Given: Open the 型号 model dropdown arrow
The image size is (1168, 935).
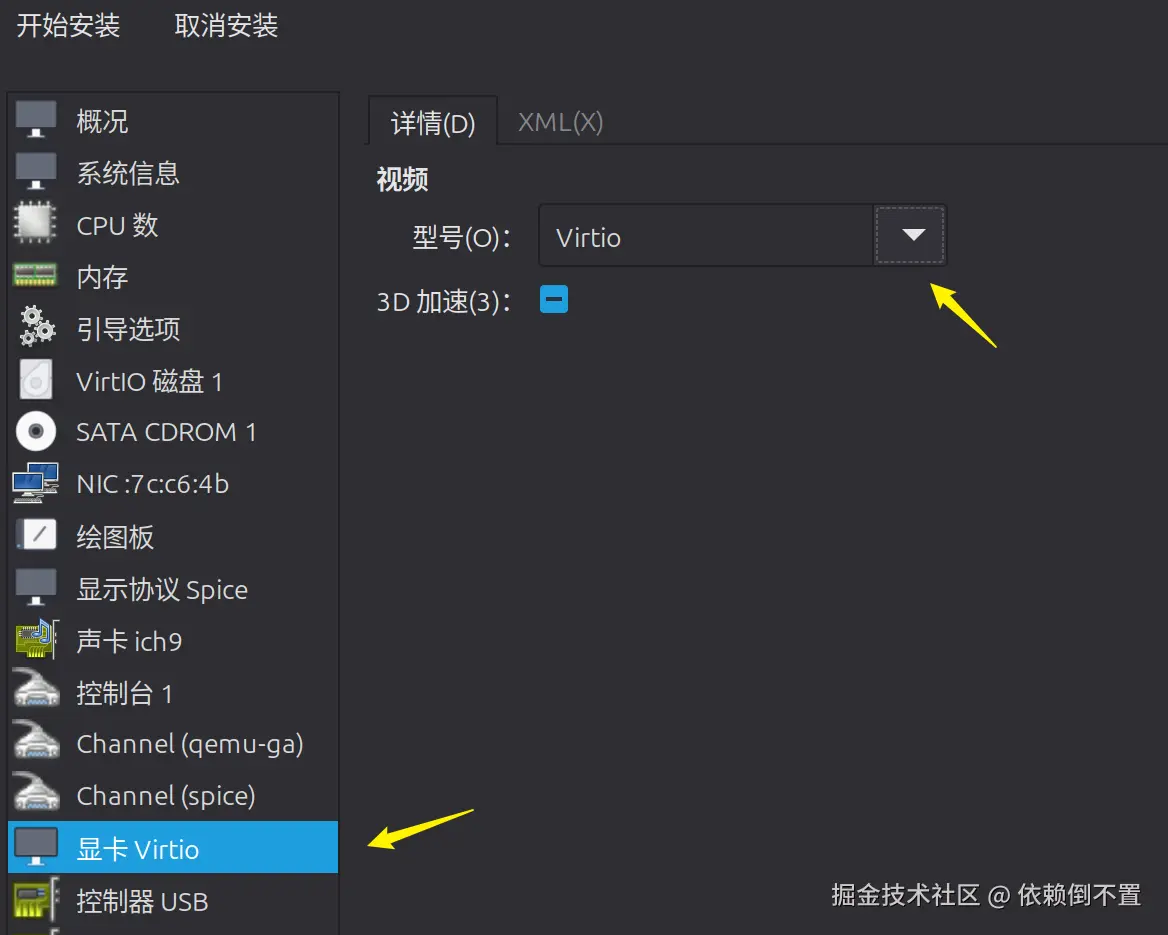Looking at the screenshot, I should pos(910,235).
